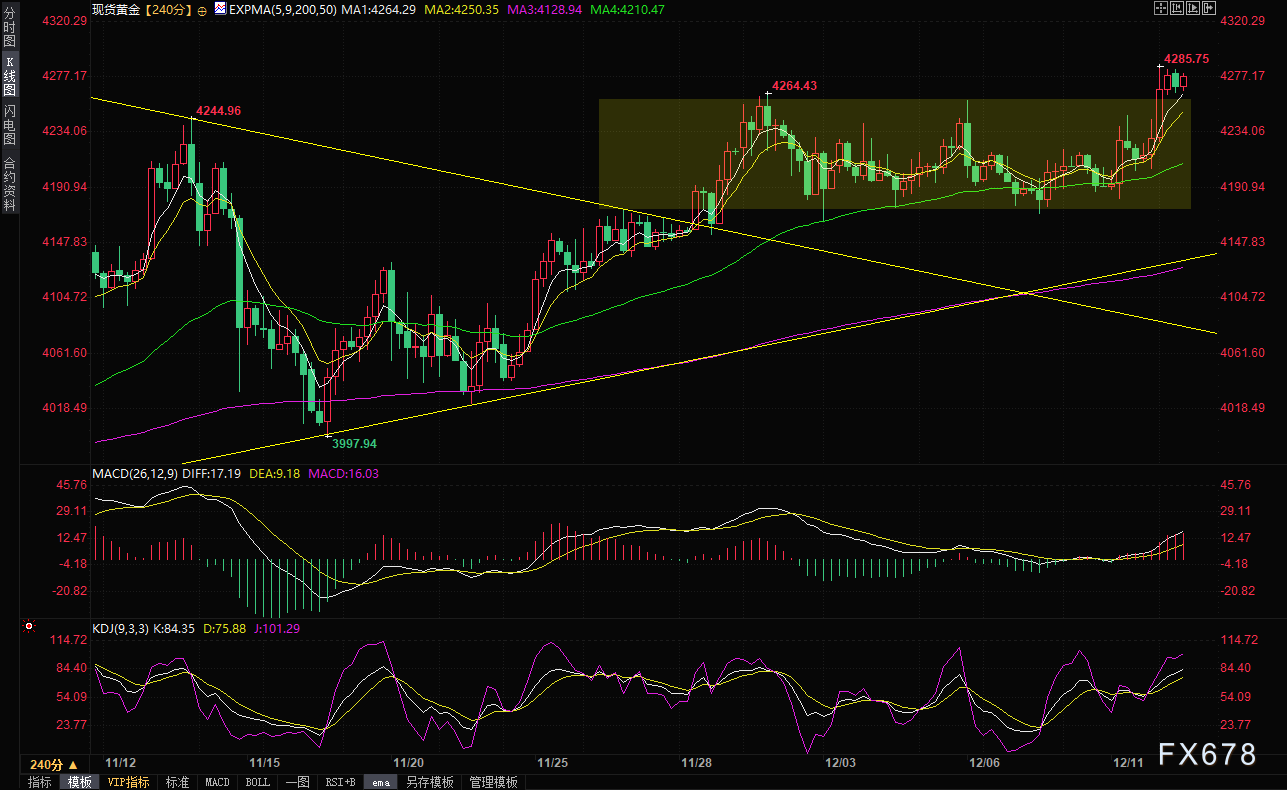1287x790 pixels.
Task: Click the crosshair cursor icon at top right
Action: coord(1159,8)
